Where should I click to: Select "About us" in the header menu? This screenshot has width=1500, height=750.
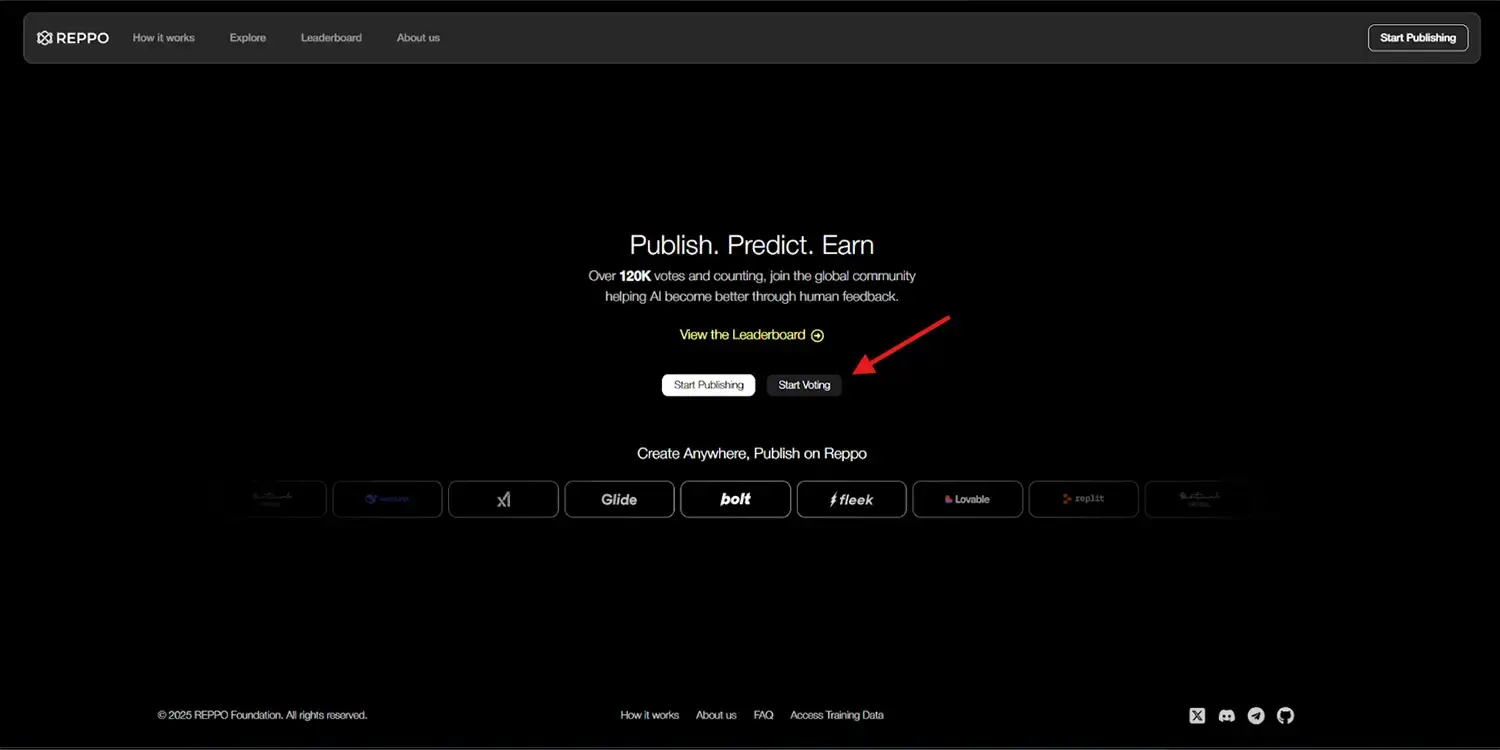[418, 38]
